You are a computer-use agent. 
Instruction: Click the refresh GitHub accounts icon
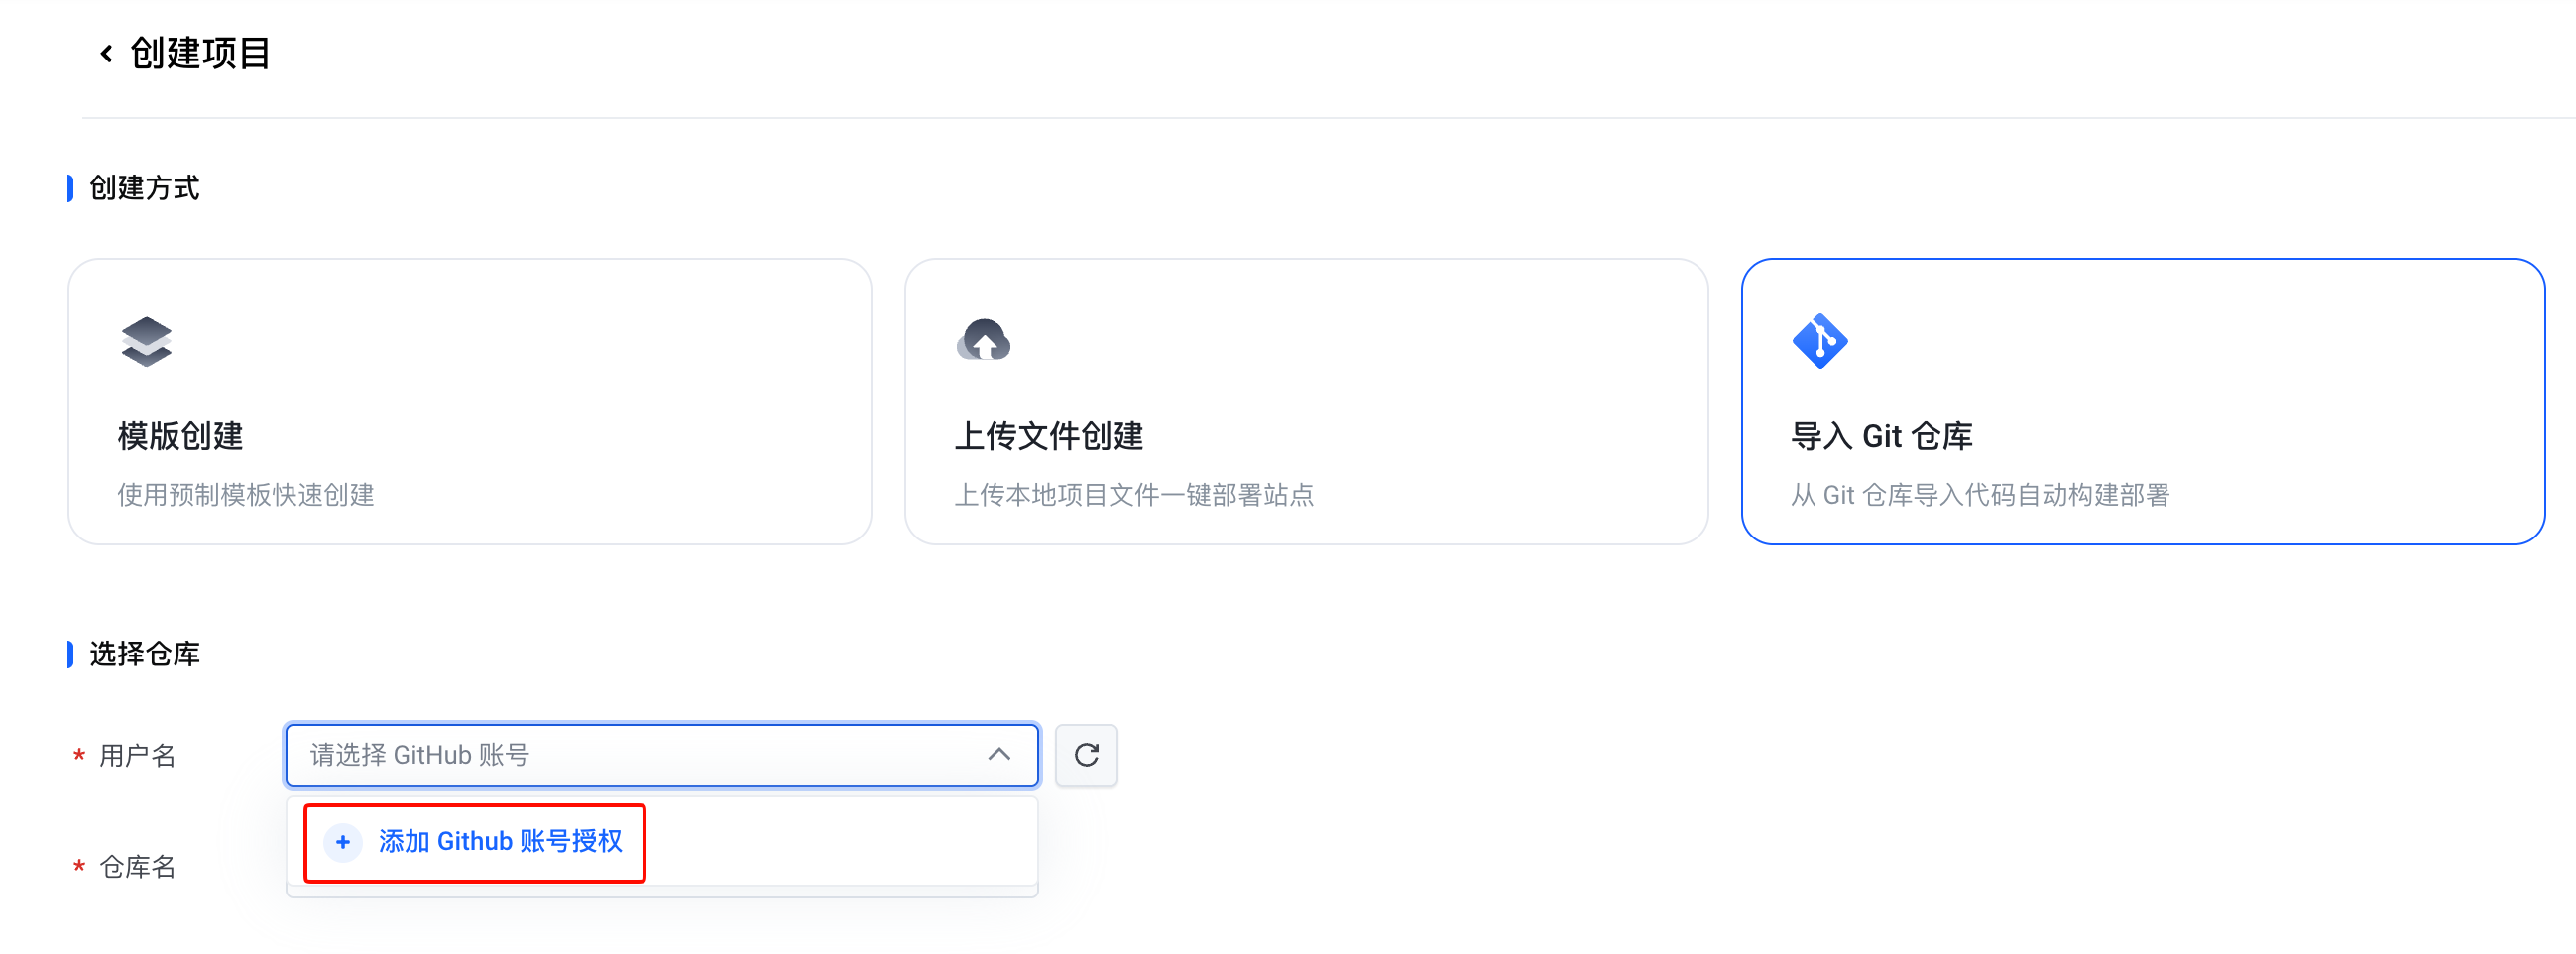[1086, 755]
